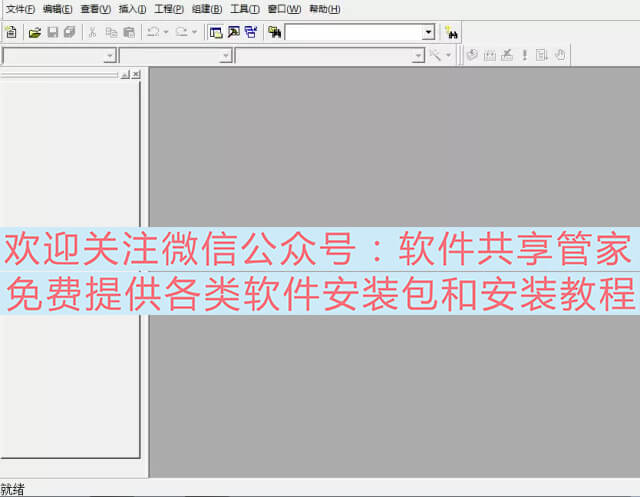Click the 就绪 status bar text
Screen dimensions: 640x497
point(12,489)
